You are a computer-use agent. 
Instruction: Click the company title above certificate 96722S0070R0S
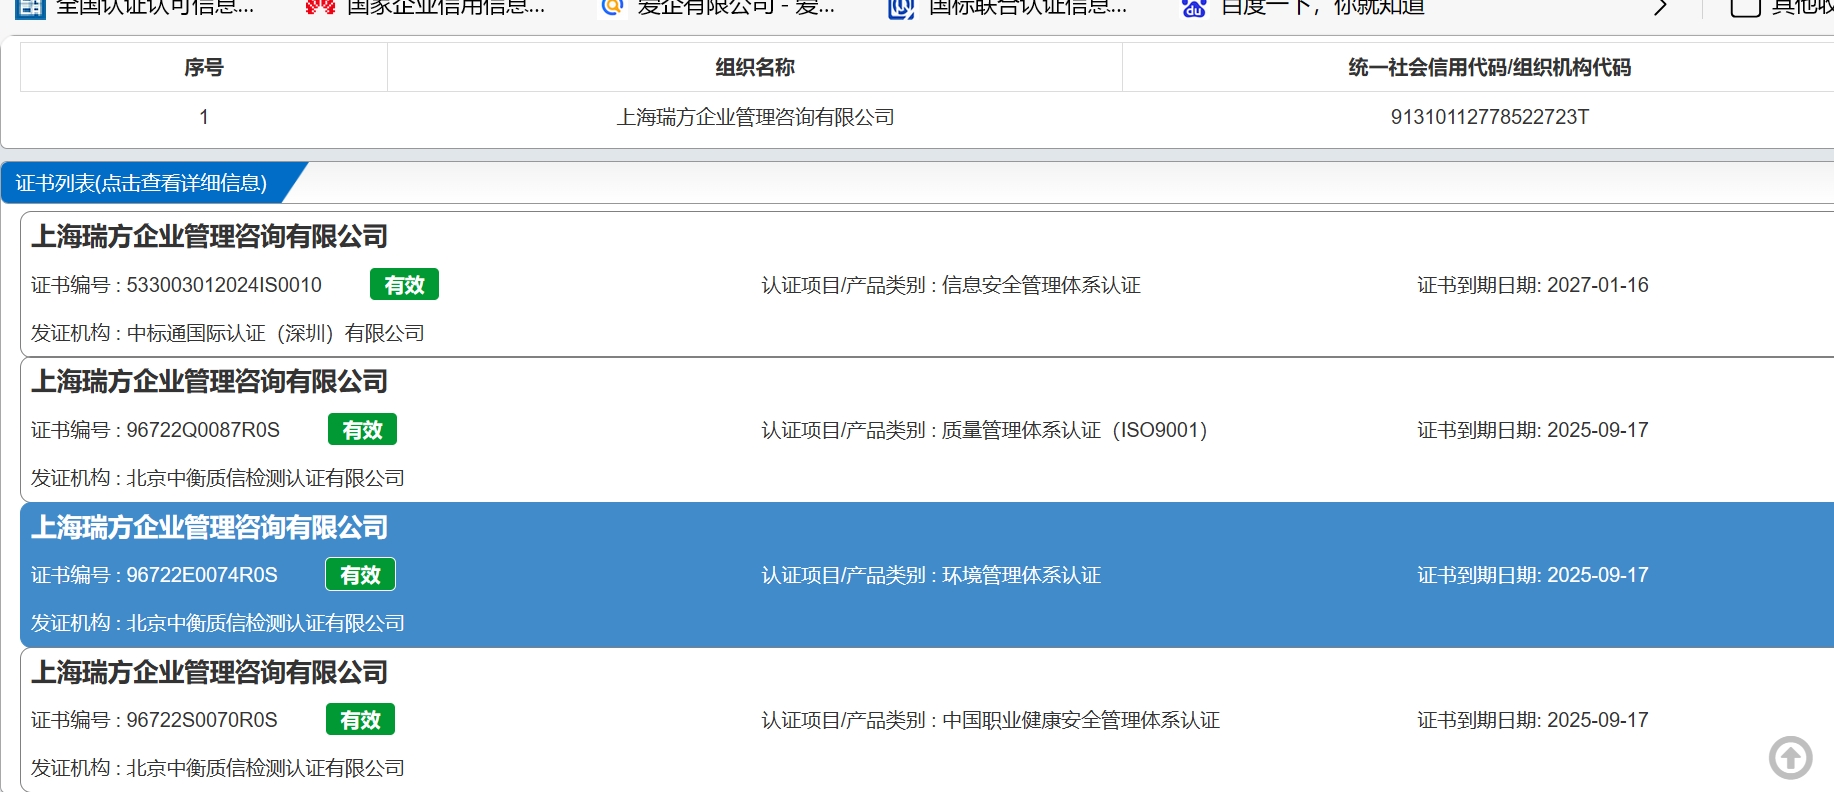click(x=209, y=672)
